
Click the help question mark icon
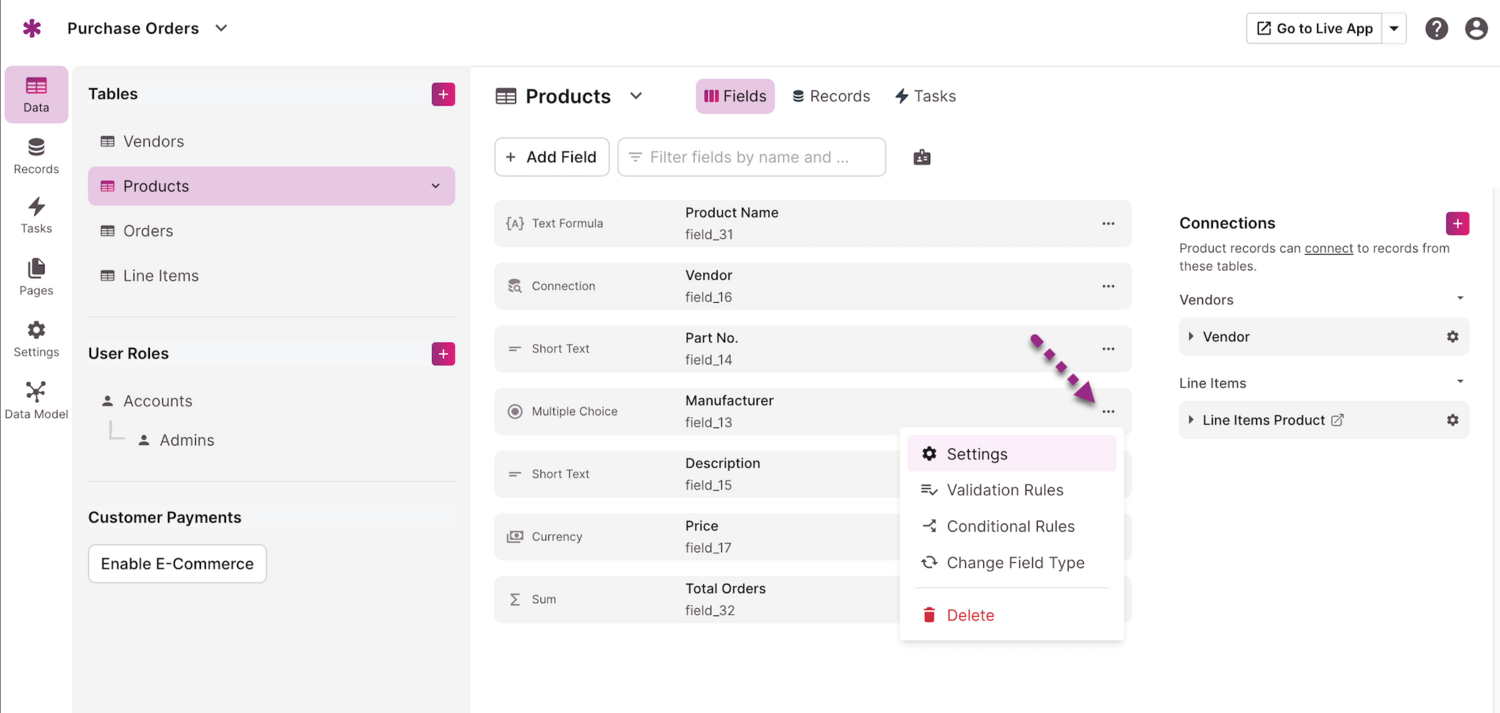click(x=1436, y=29)
